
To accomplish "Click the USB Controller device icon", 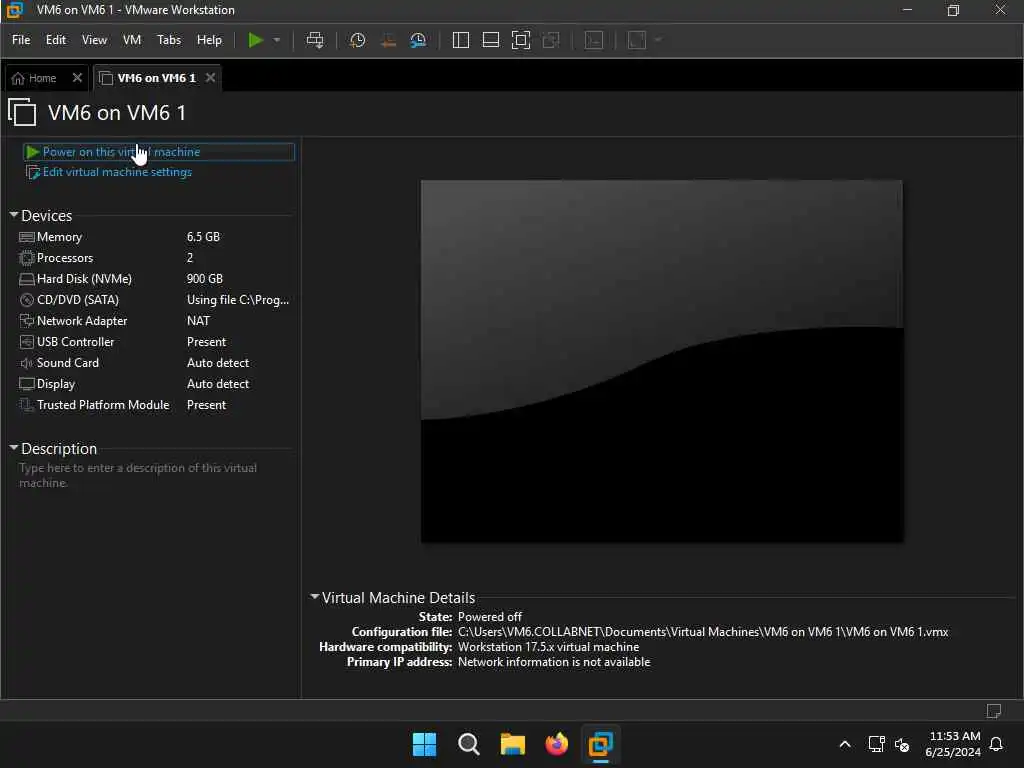I will (x=27, y=342).
